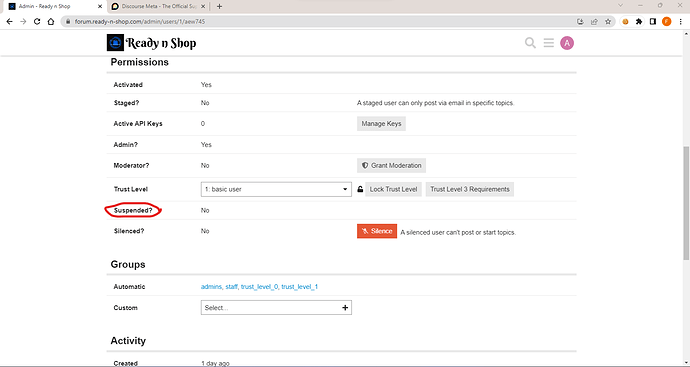This screenshot has width=690, height=367.
Task: Open the browser extensions puzzle menu
Action: (639, 21)
